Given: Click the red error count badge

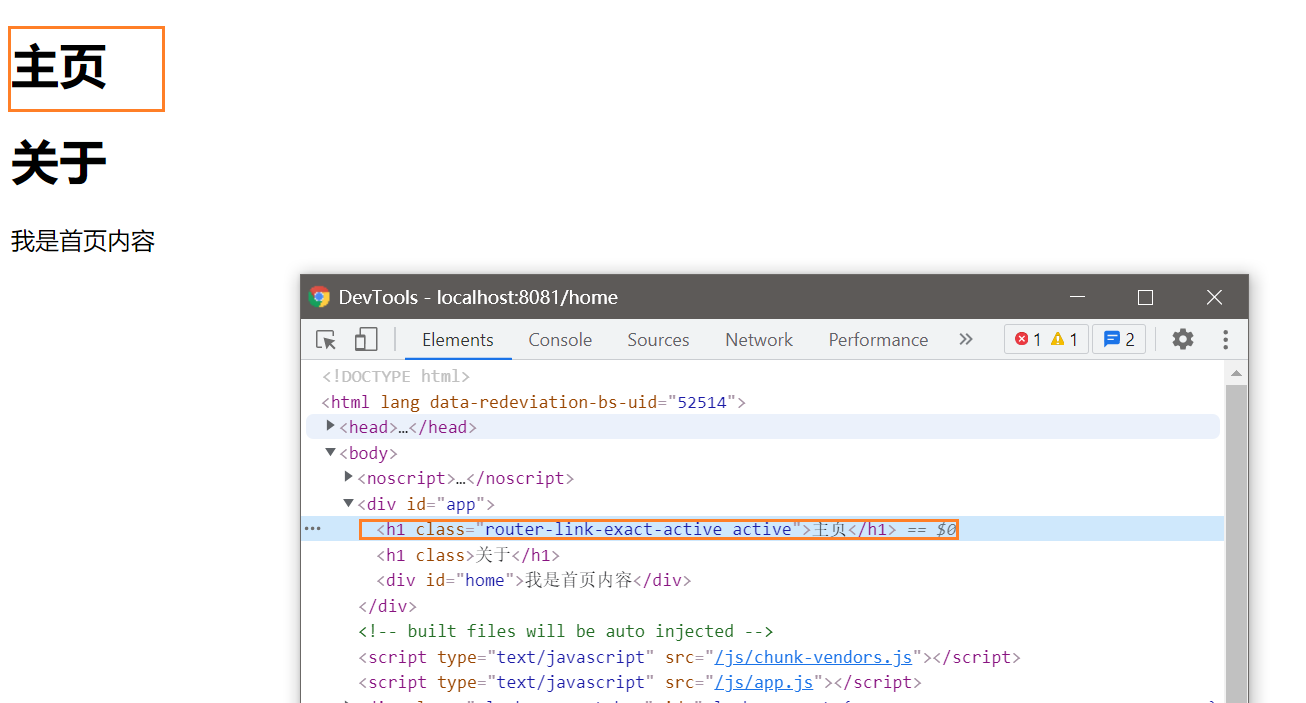Looking at the screenshot, I should (1028, 339).
